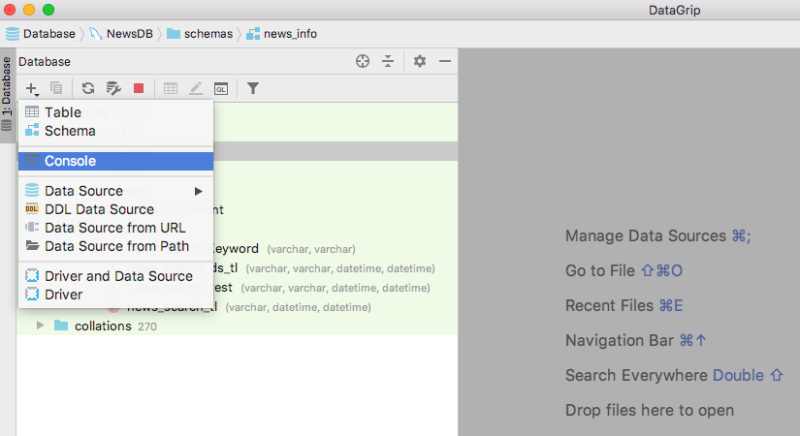The image size is (800, 436).
Task: Click the Search Everywhere hint text
Action: 674,375
